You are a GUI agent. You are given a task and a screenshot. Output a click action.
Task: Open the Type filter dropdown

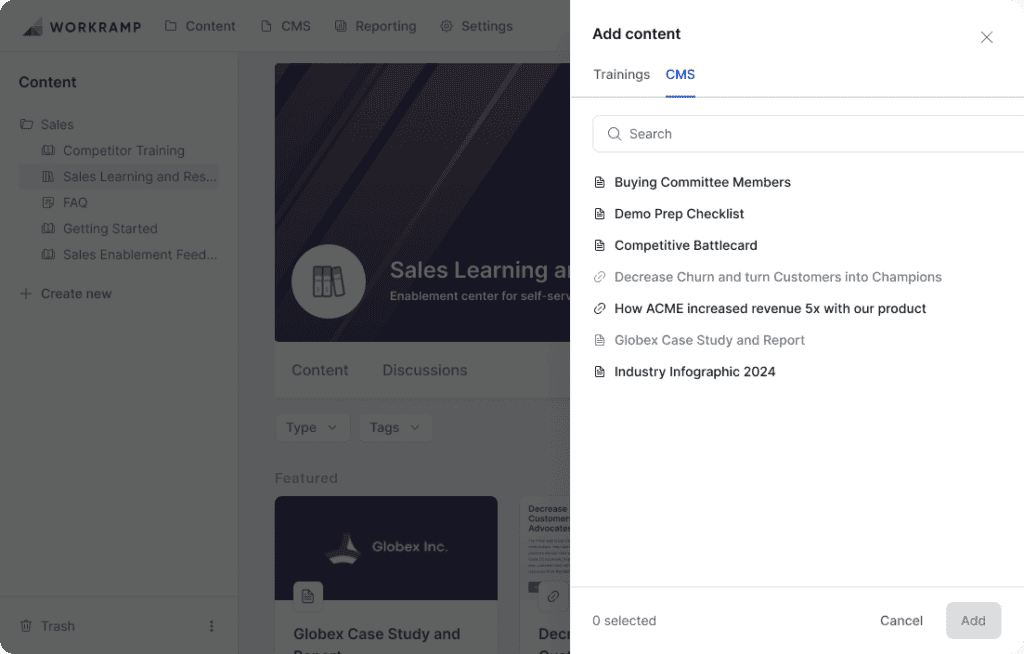[x=312, y=427]
